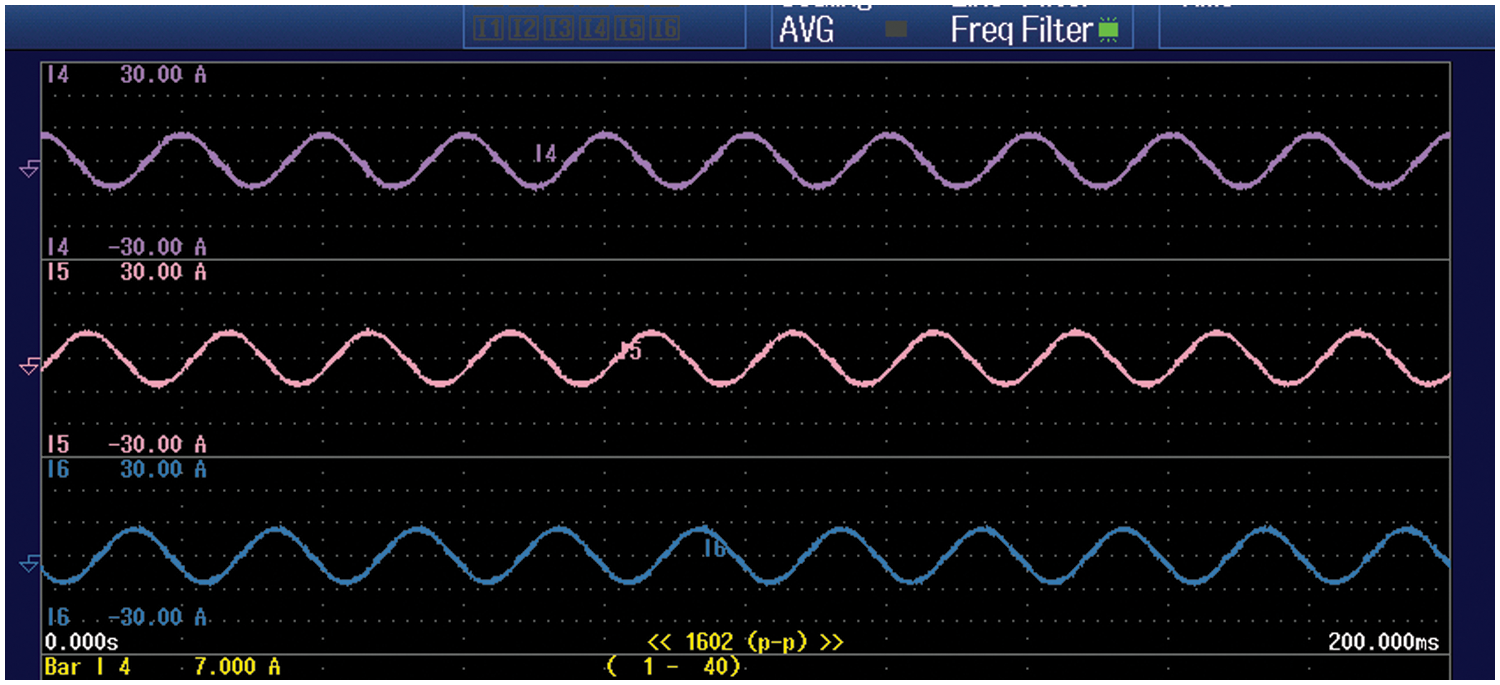Click the I5 channel indicator box
Image resolution: width=1500 pixels, height=685 pixels.
click(x=629, y=30)
